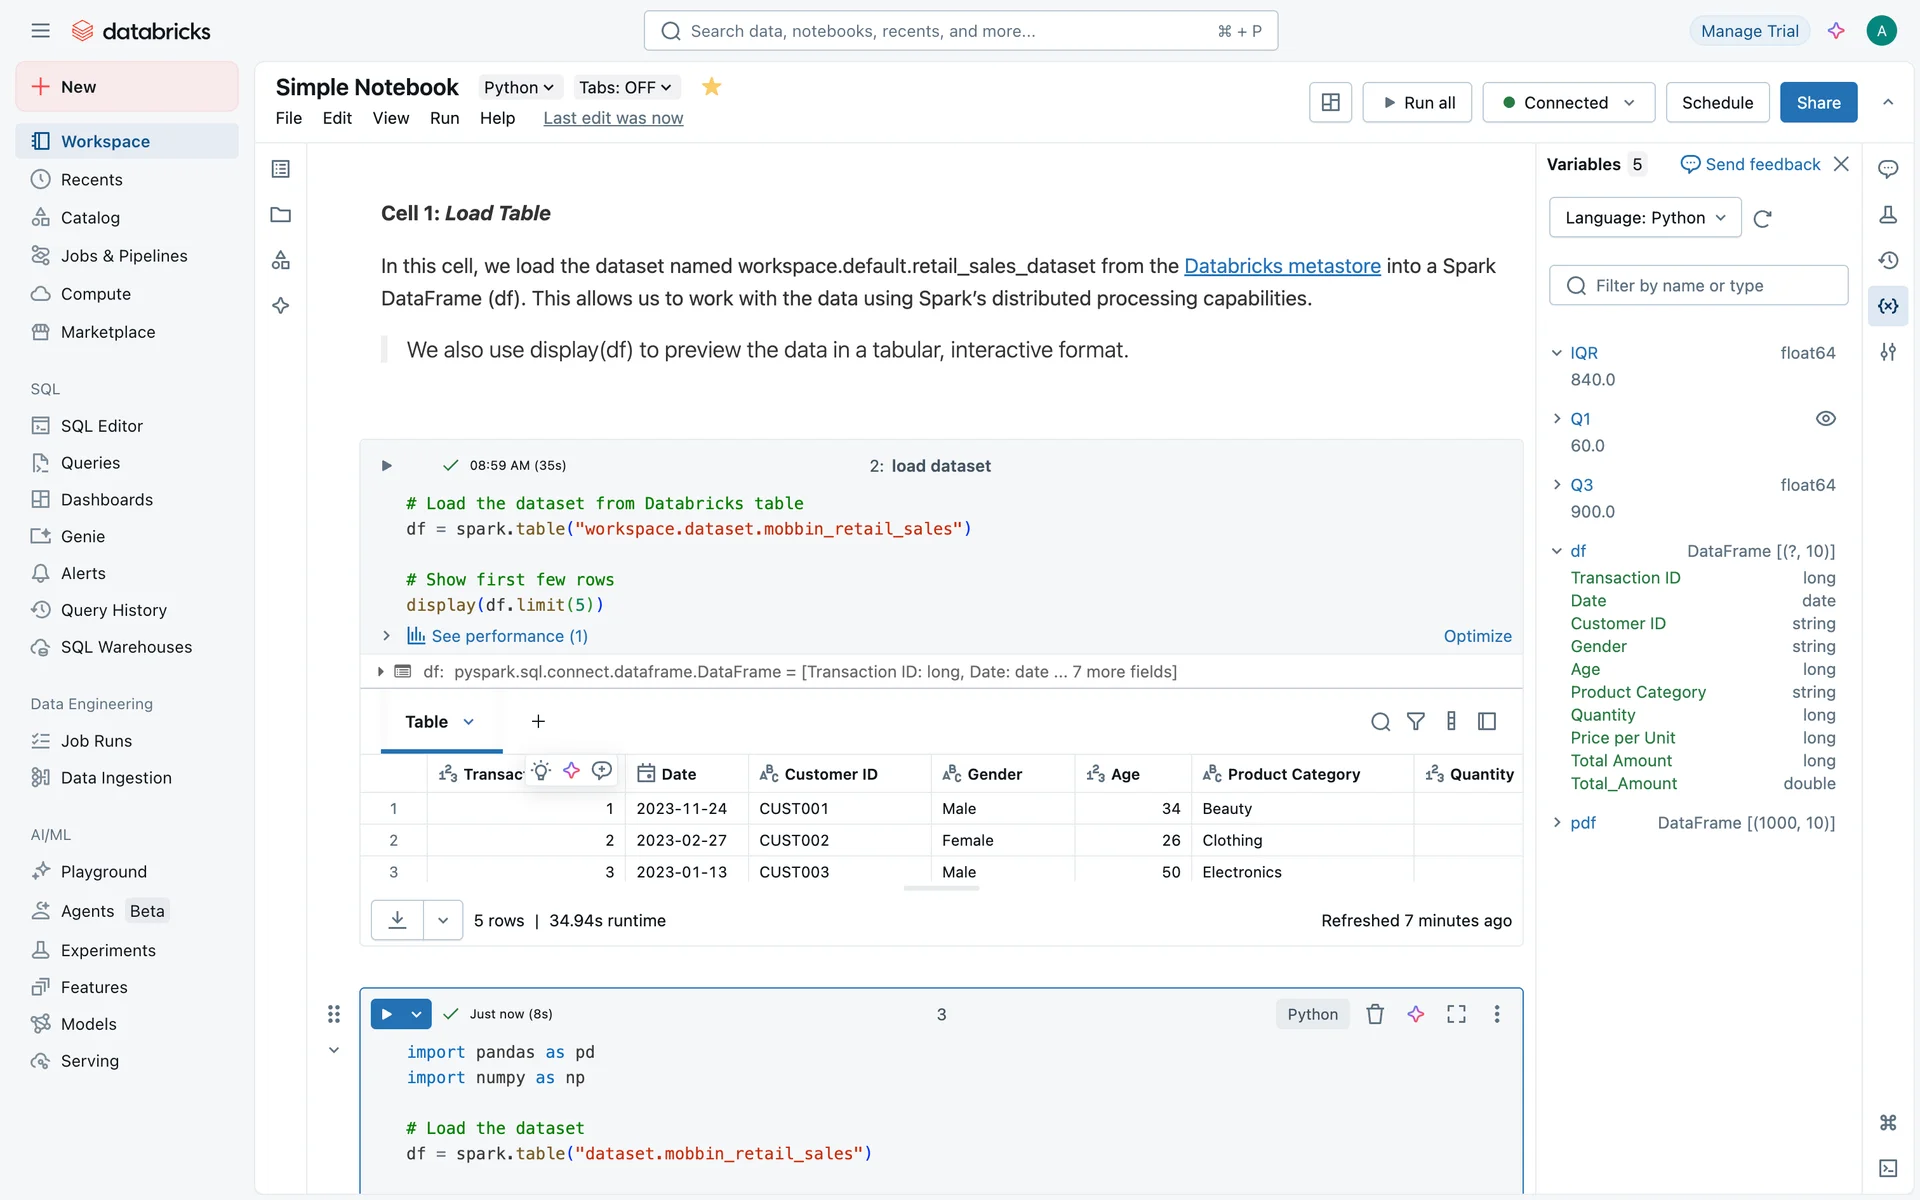Open version history icon in right sidebar
Image resolution: width=1920 pixels, height=1200 pixels.
1888,260
